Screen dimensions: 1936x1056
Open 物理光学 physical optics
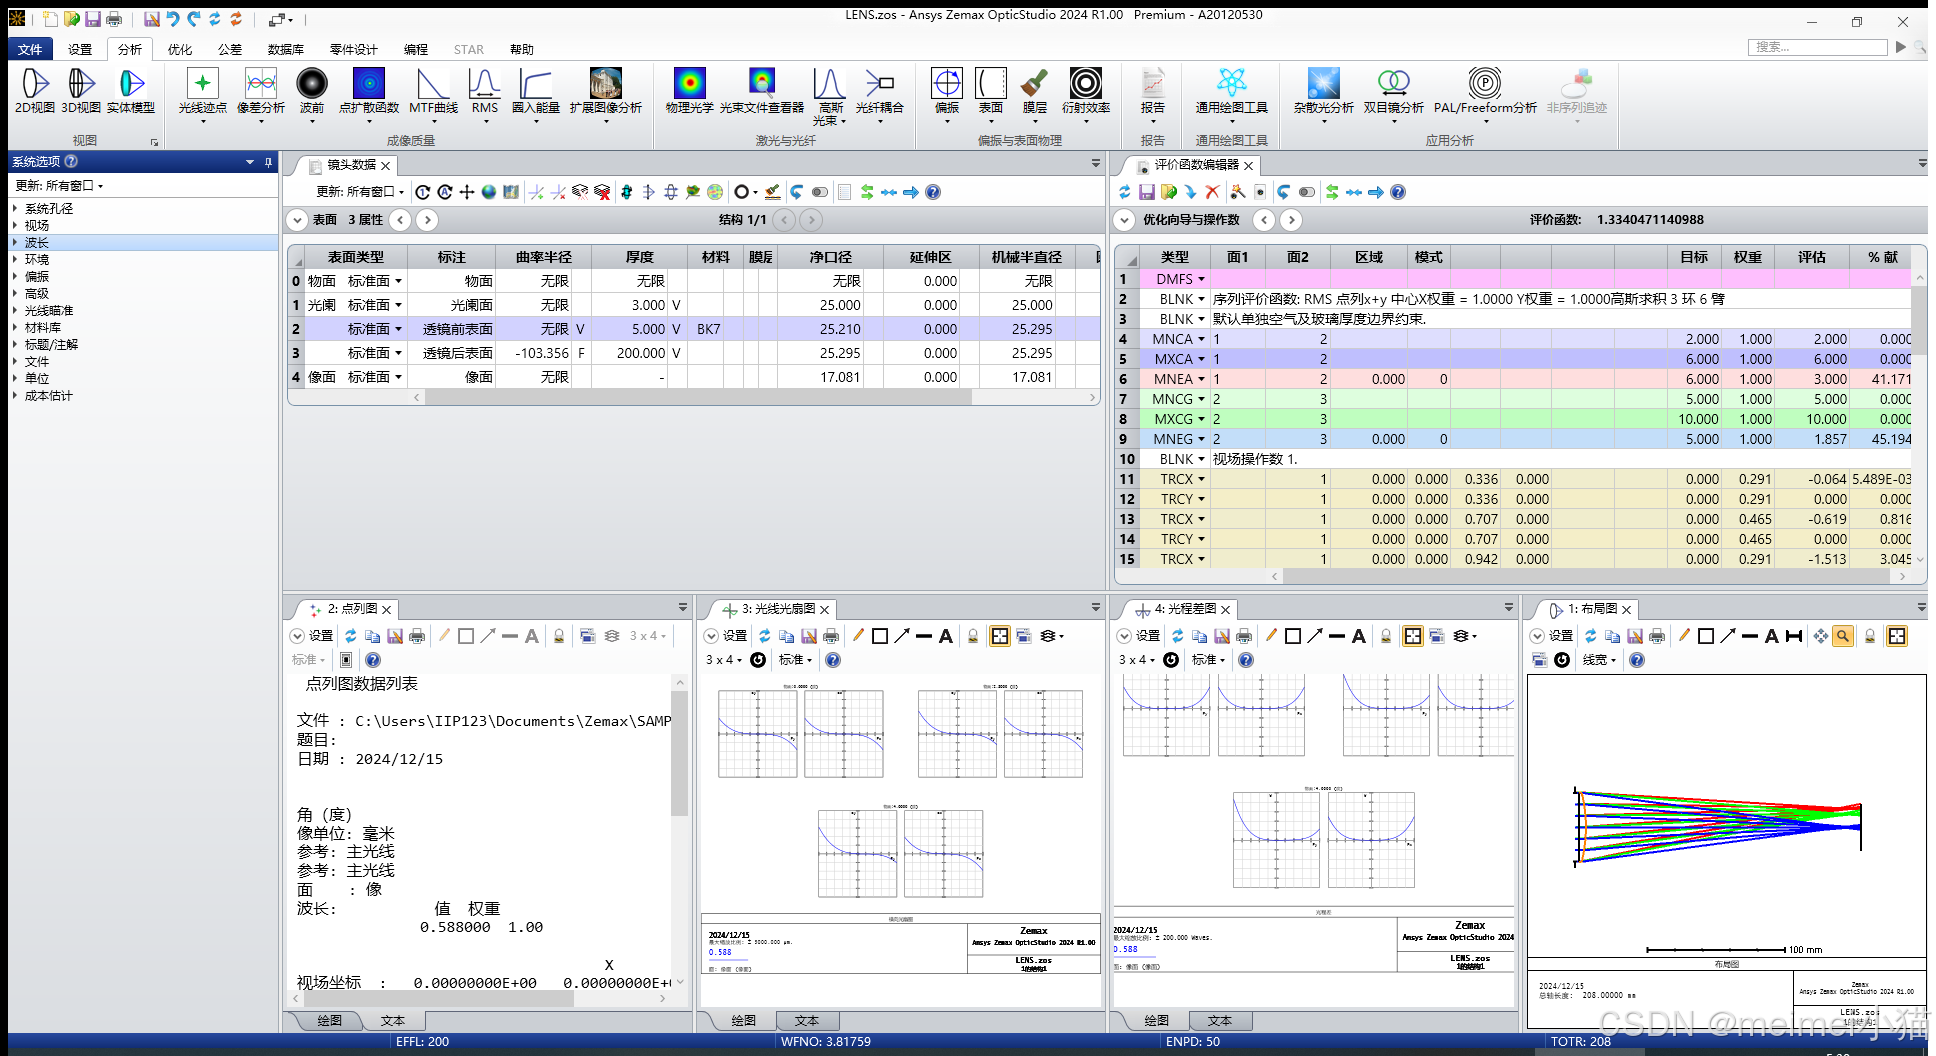(690, 91)
